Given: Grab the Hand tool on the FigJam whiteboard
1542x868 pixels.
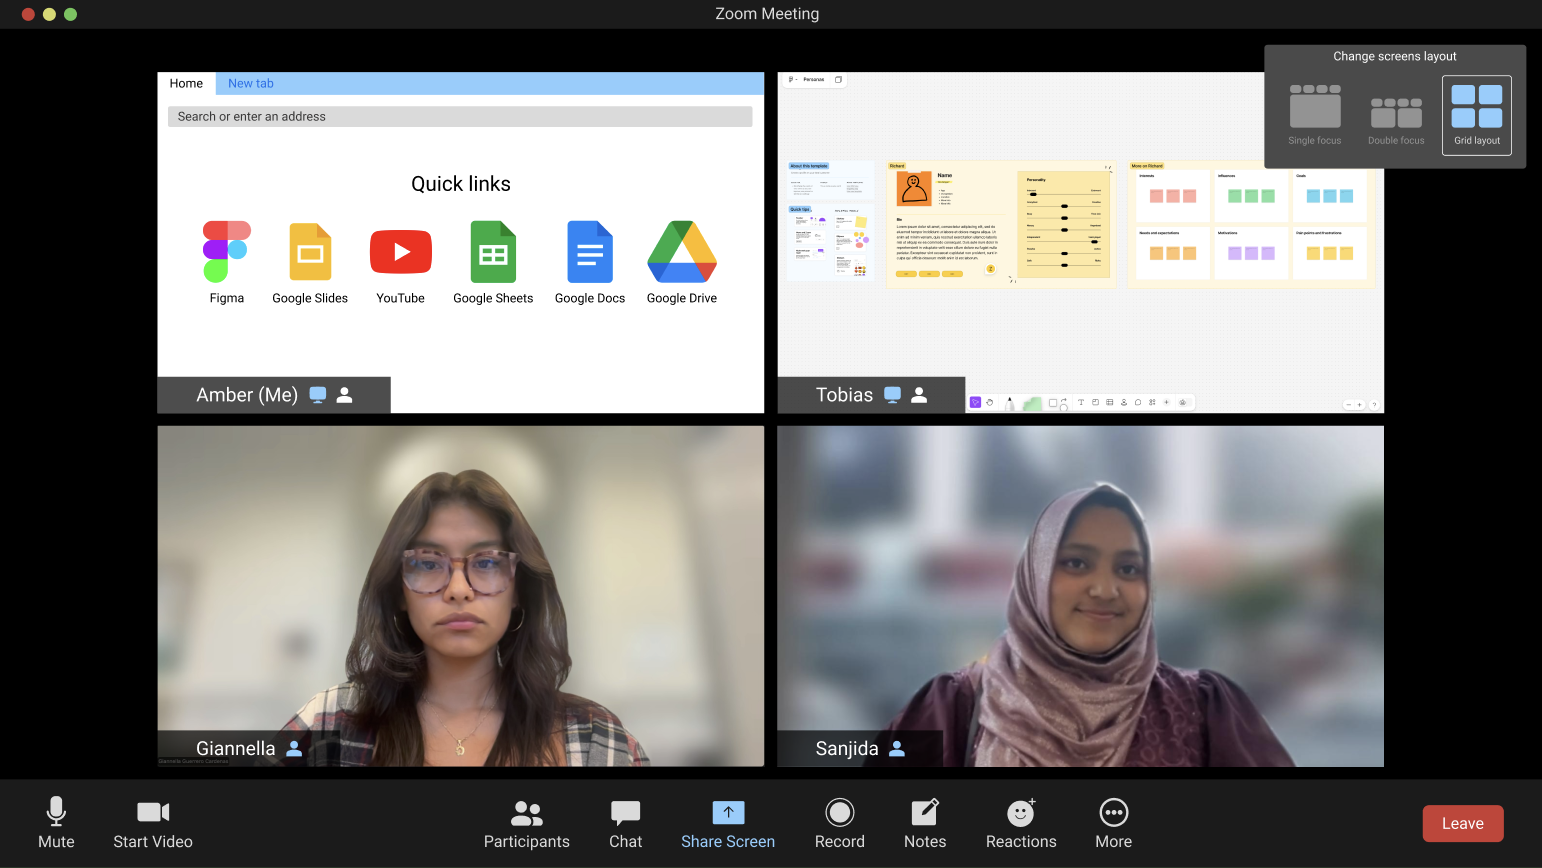Looking at the screenshot, I should [x=989, y=402].
